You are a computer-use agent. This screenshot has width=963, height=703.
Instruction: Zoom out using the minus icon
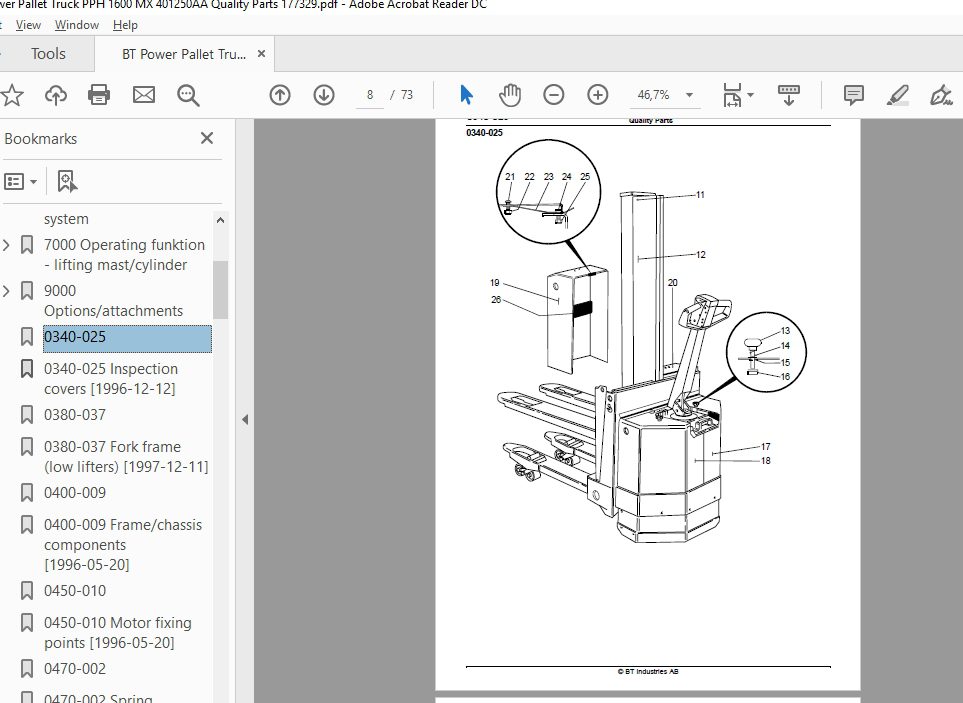point(553,95)
